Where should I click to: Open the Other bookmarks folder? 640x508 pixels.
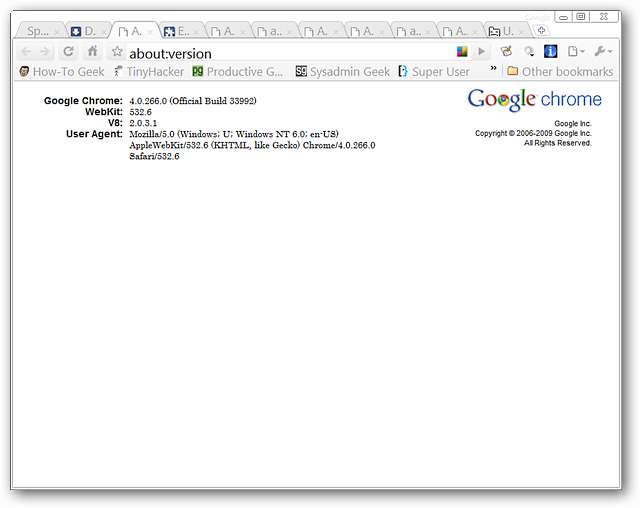pos(560,72)
